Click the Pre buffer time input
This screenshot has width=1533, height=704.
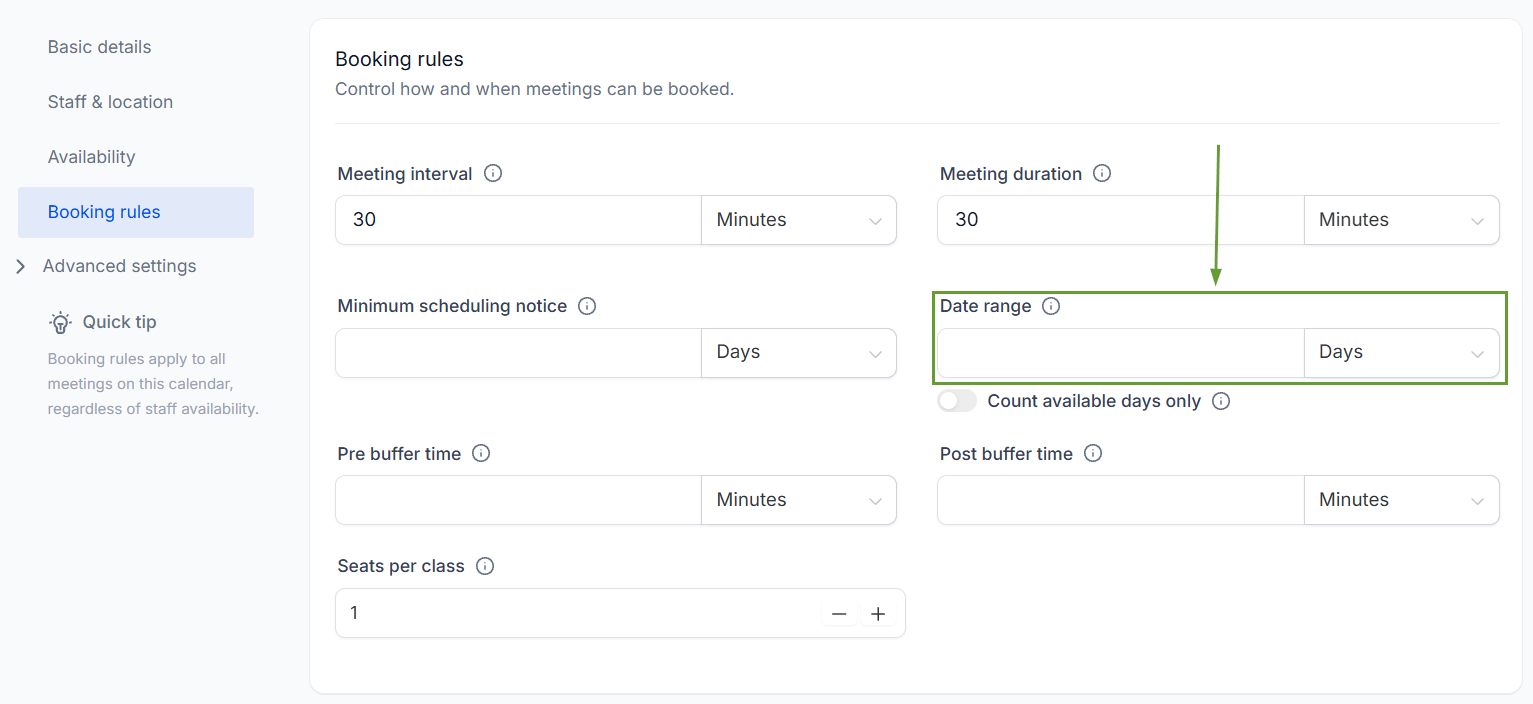pyautogui.click(x=519, y=500)
